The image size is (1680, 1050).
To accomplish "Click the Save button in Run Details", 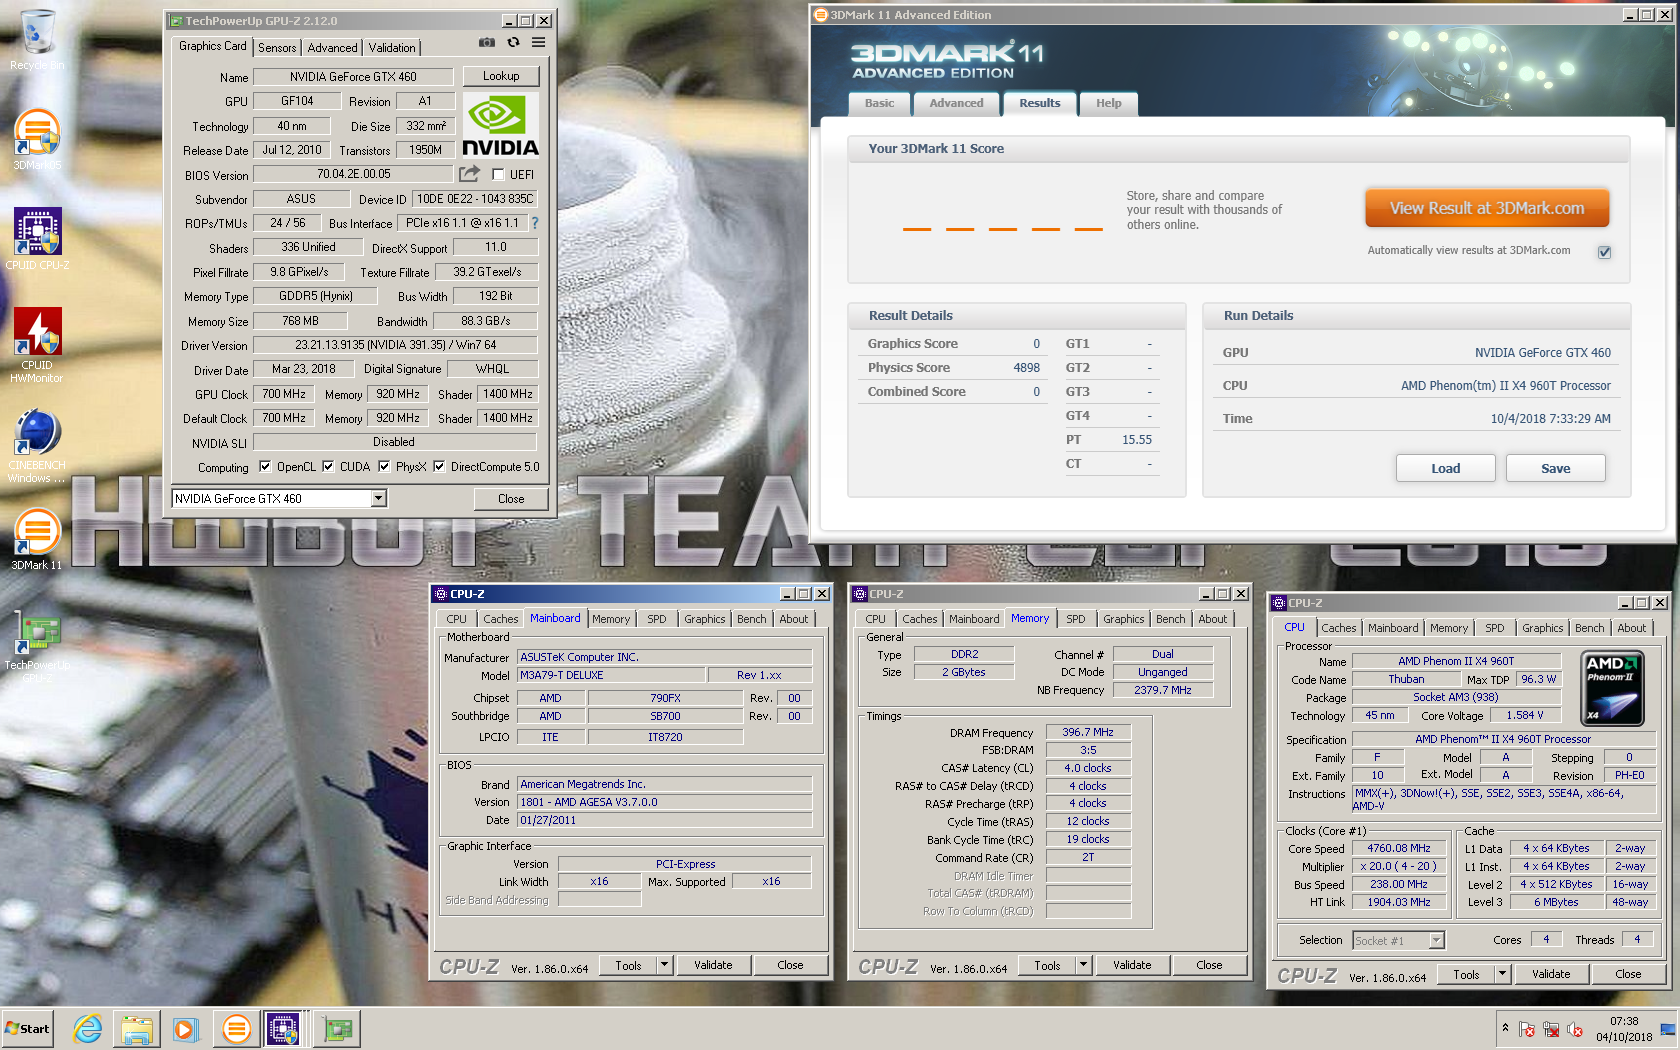I will pyautogui.click(x=1556, y=468).
